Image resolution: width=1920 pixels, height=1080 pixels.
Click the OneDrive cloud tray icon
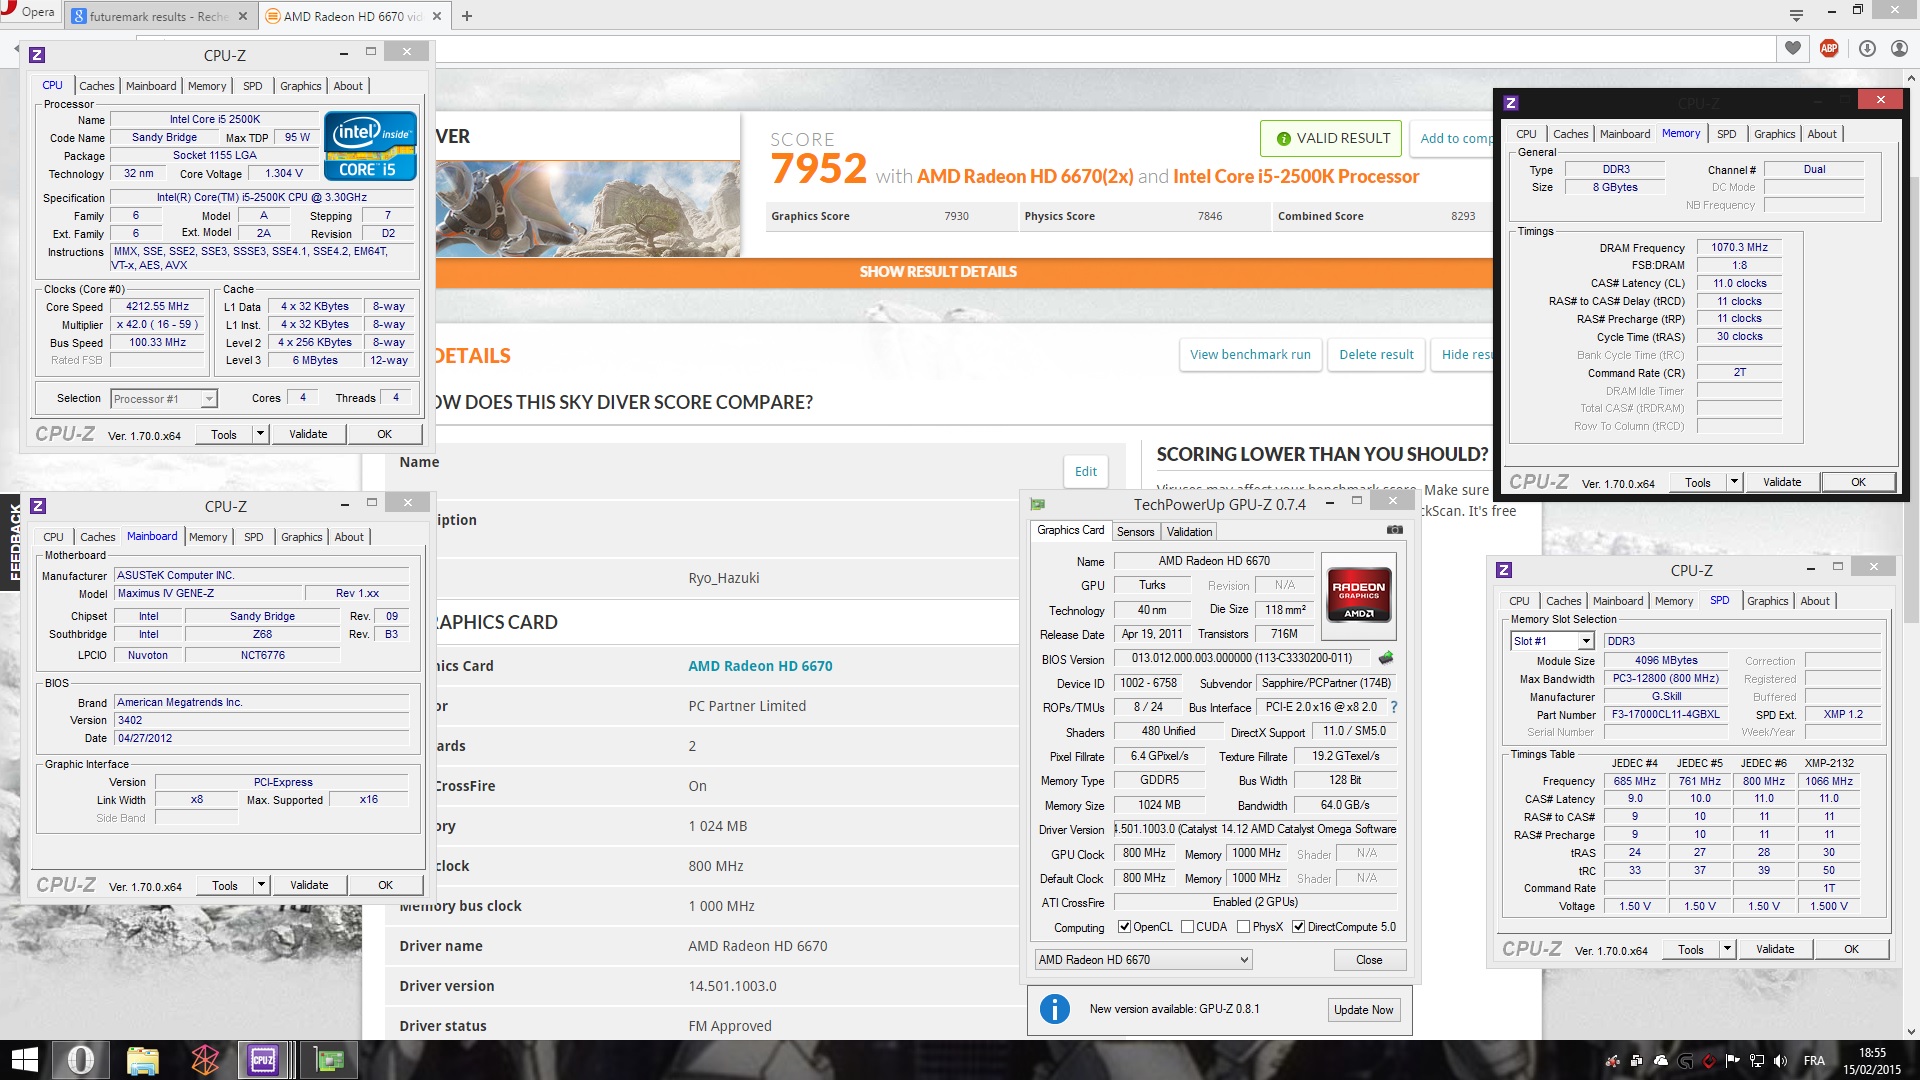click(x=1661, y=1061)
